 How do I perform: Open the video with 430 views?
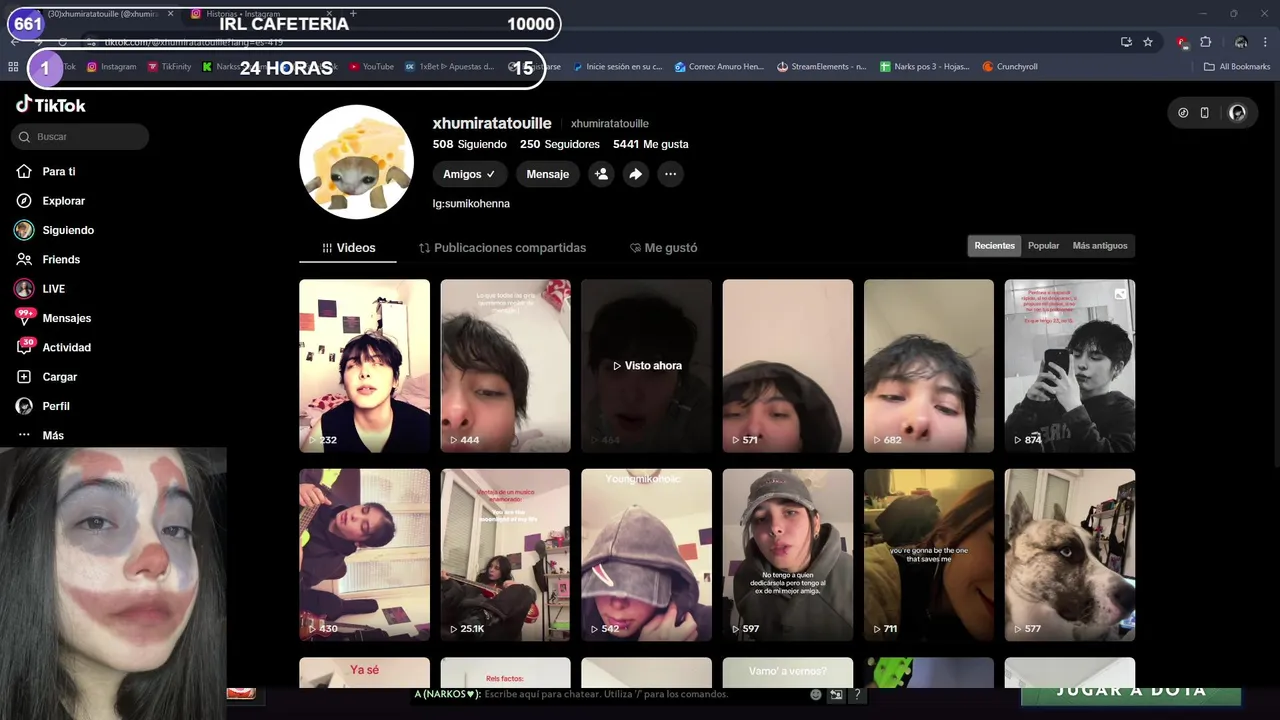point(364,555)
